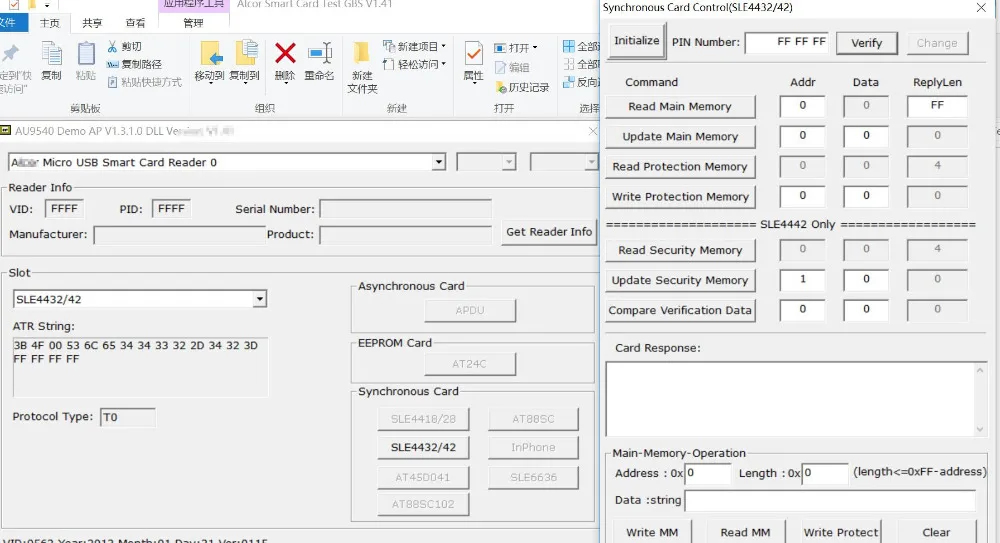
Task: Click Update Main Memory button
Action: click(x=680, y=137)
